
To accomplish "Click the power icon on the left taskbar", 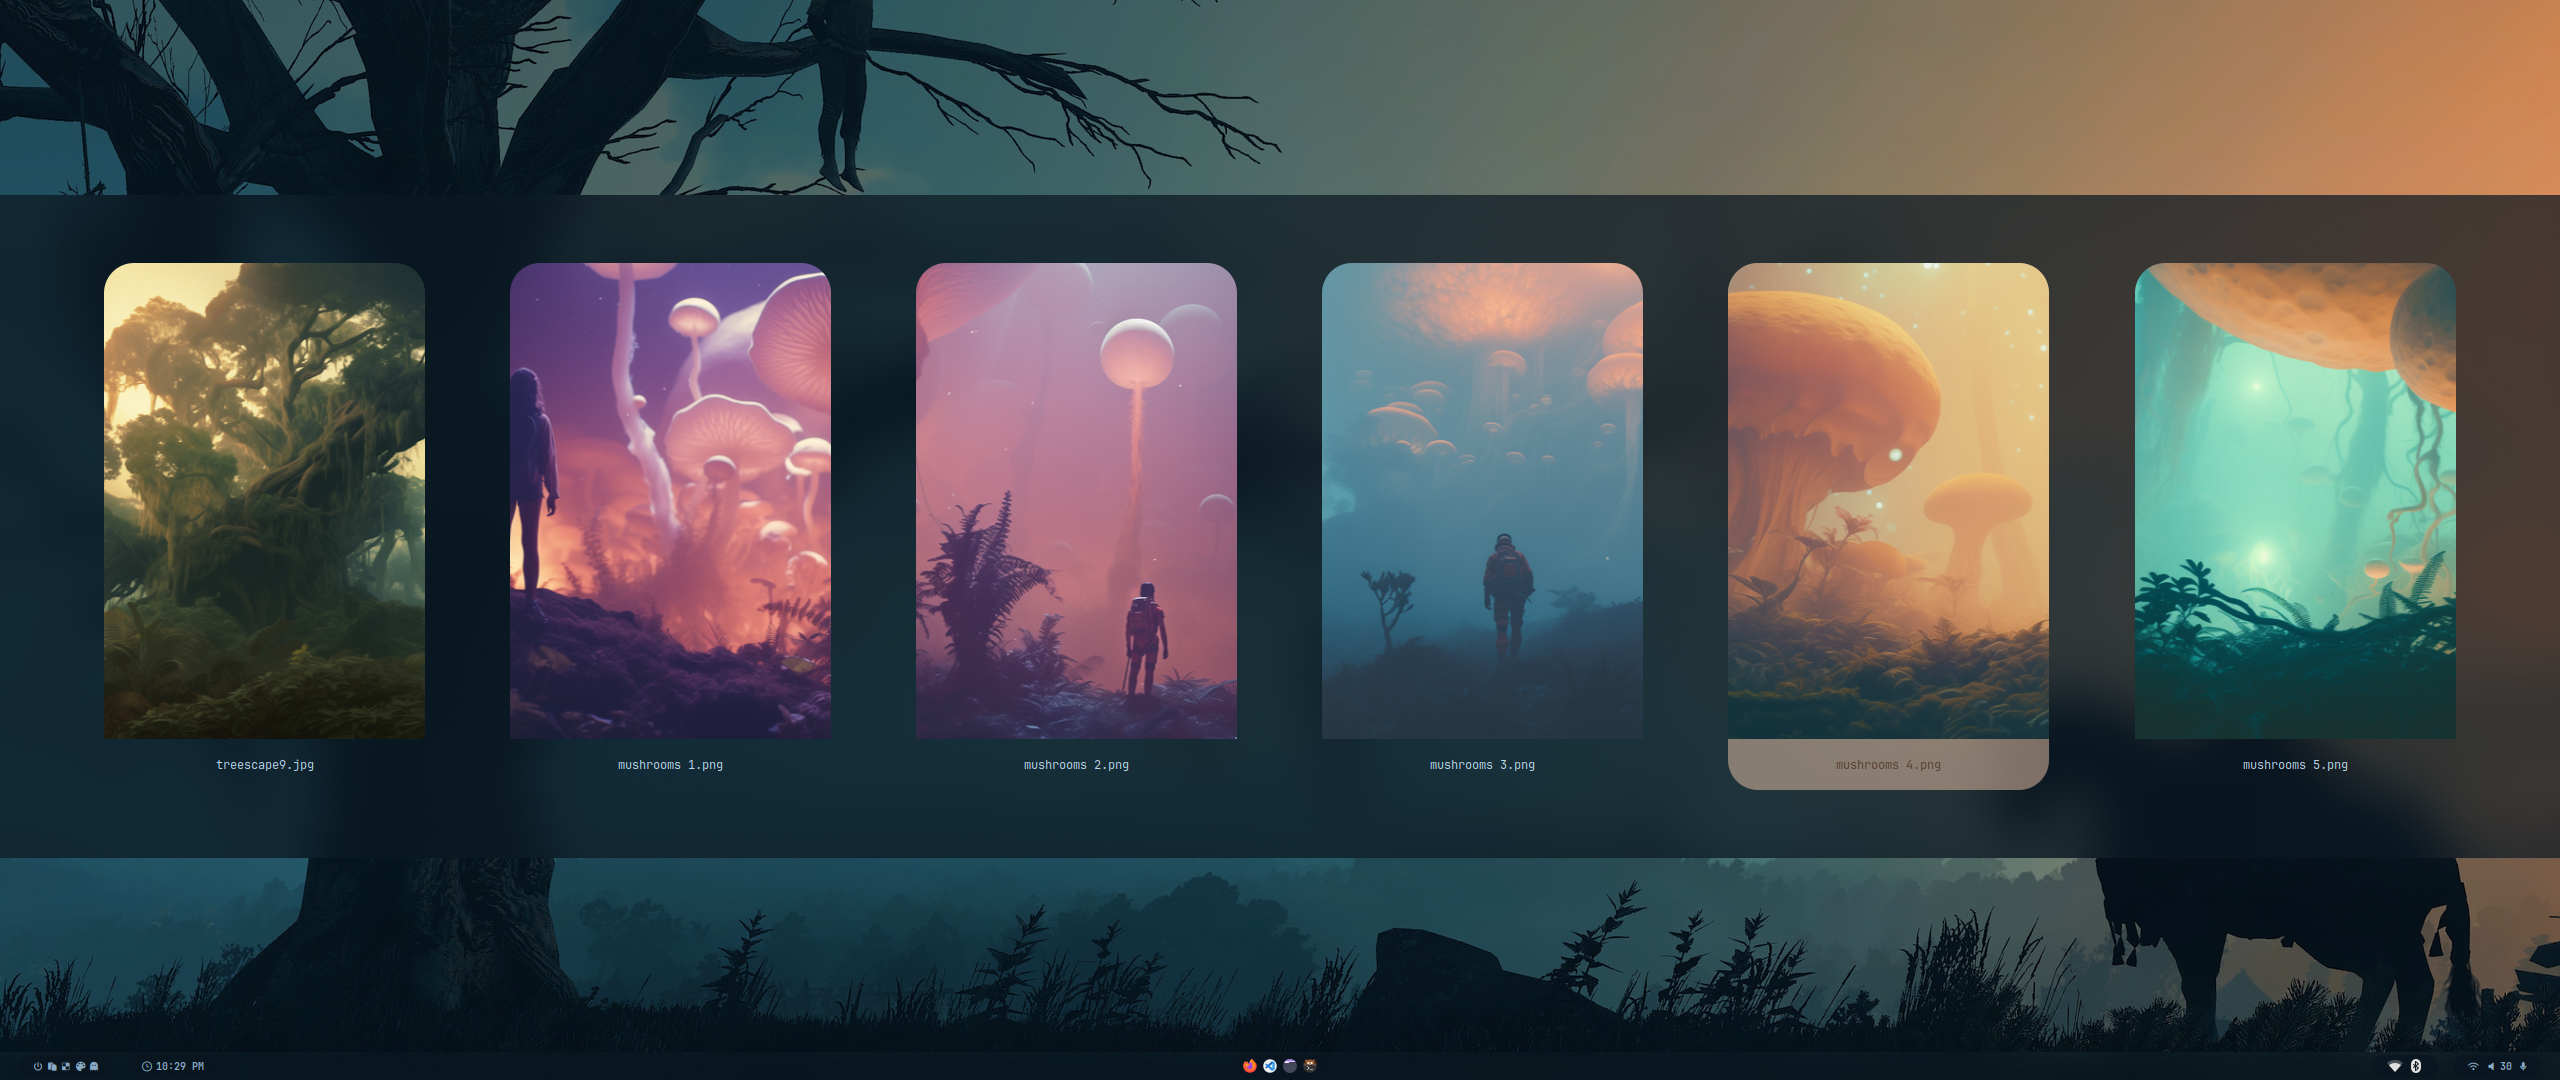I will tap(38, 1066).
